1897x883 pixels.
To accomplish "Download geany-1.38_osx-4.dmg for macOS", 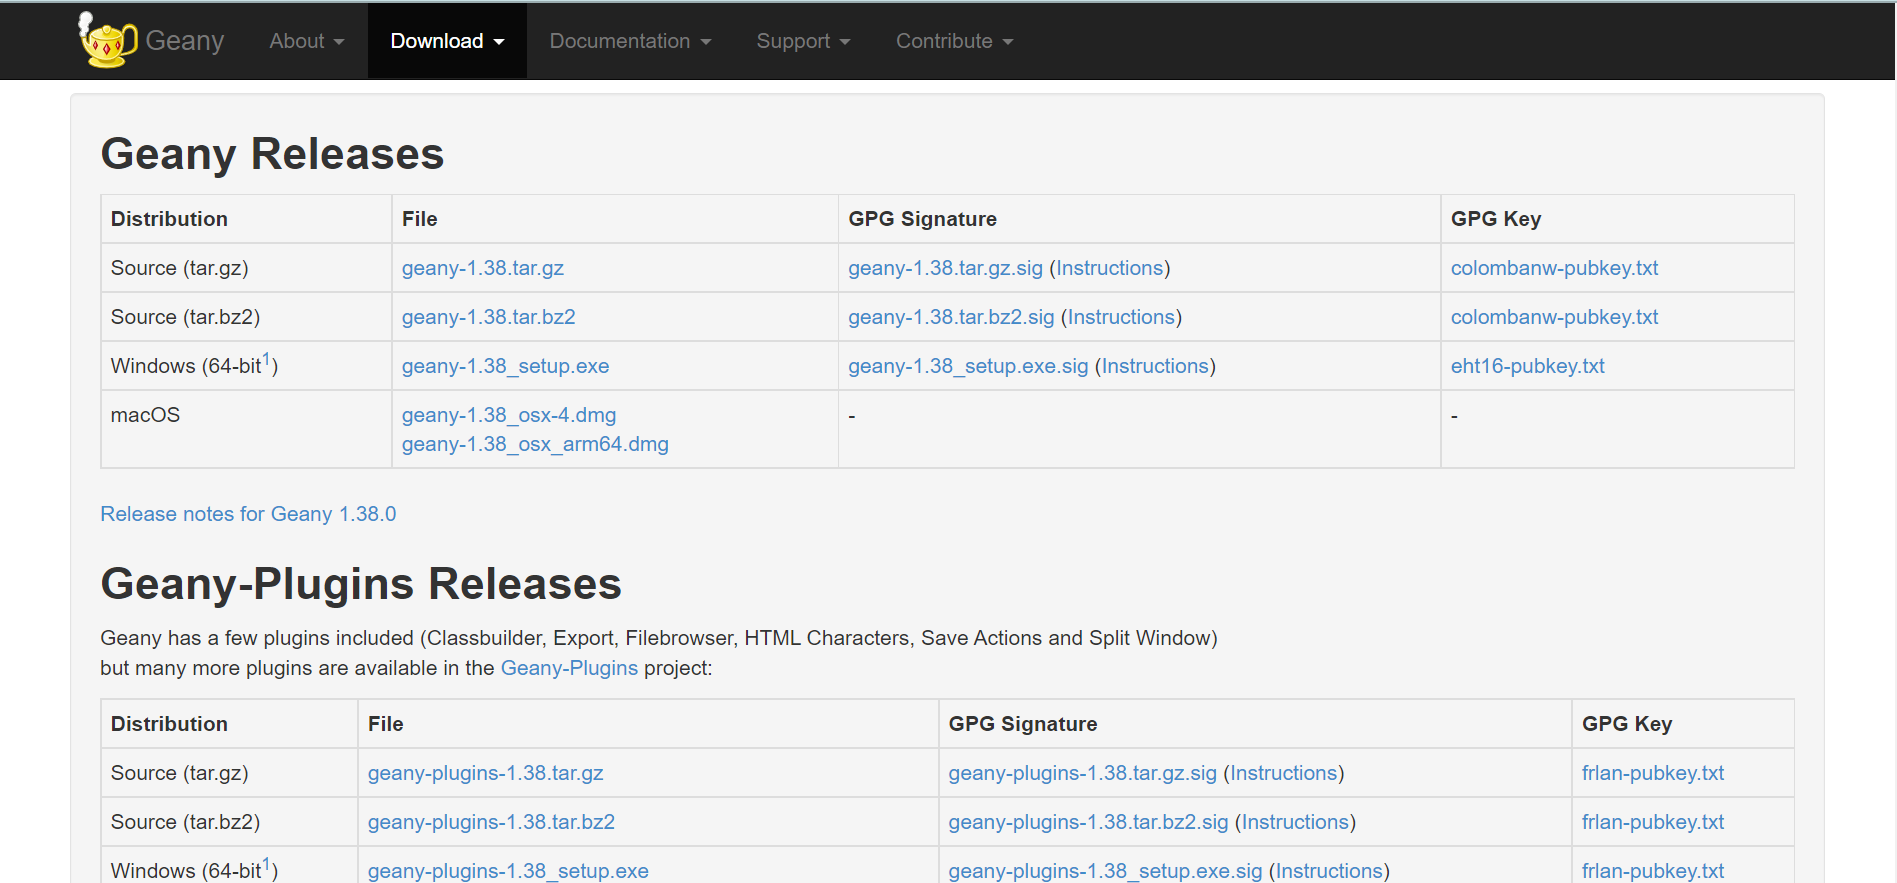I will click(x=509, y=415).
